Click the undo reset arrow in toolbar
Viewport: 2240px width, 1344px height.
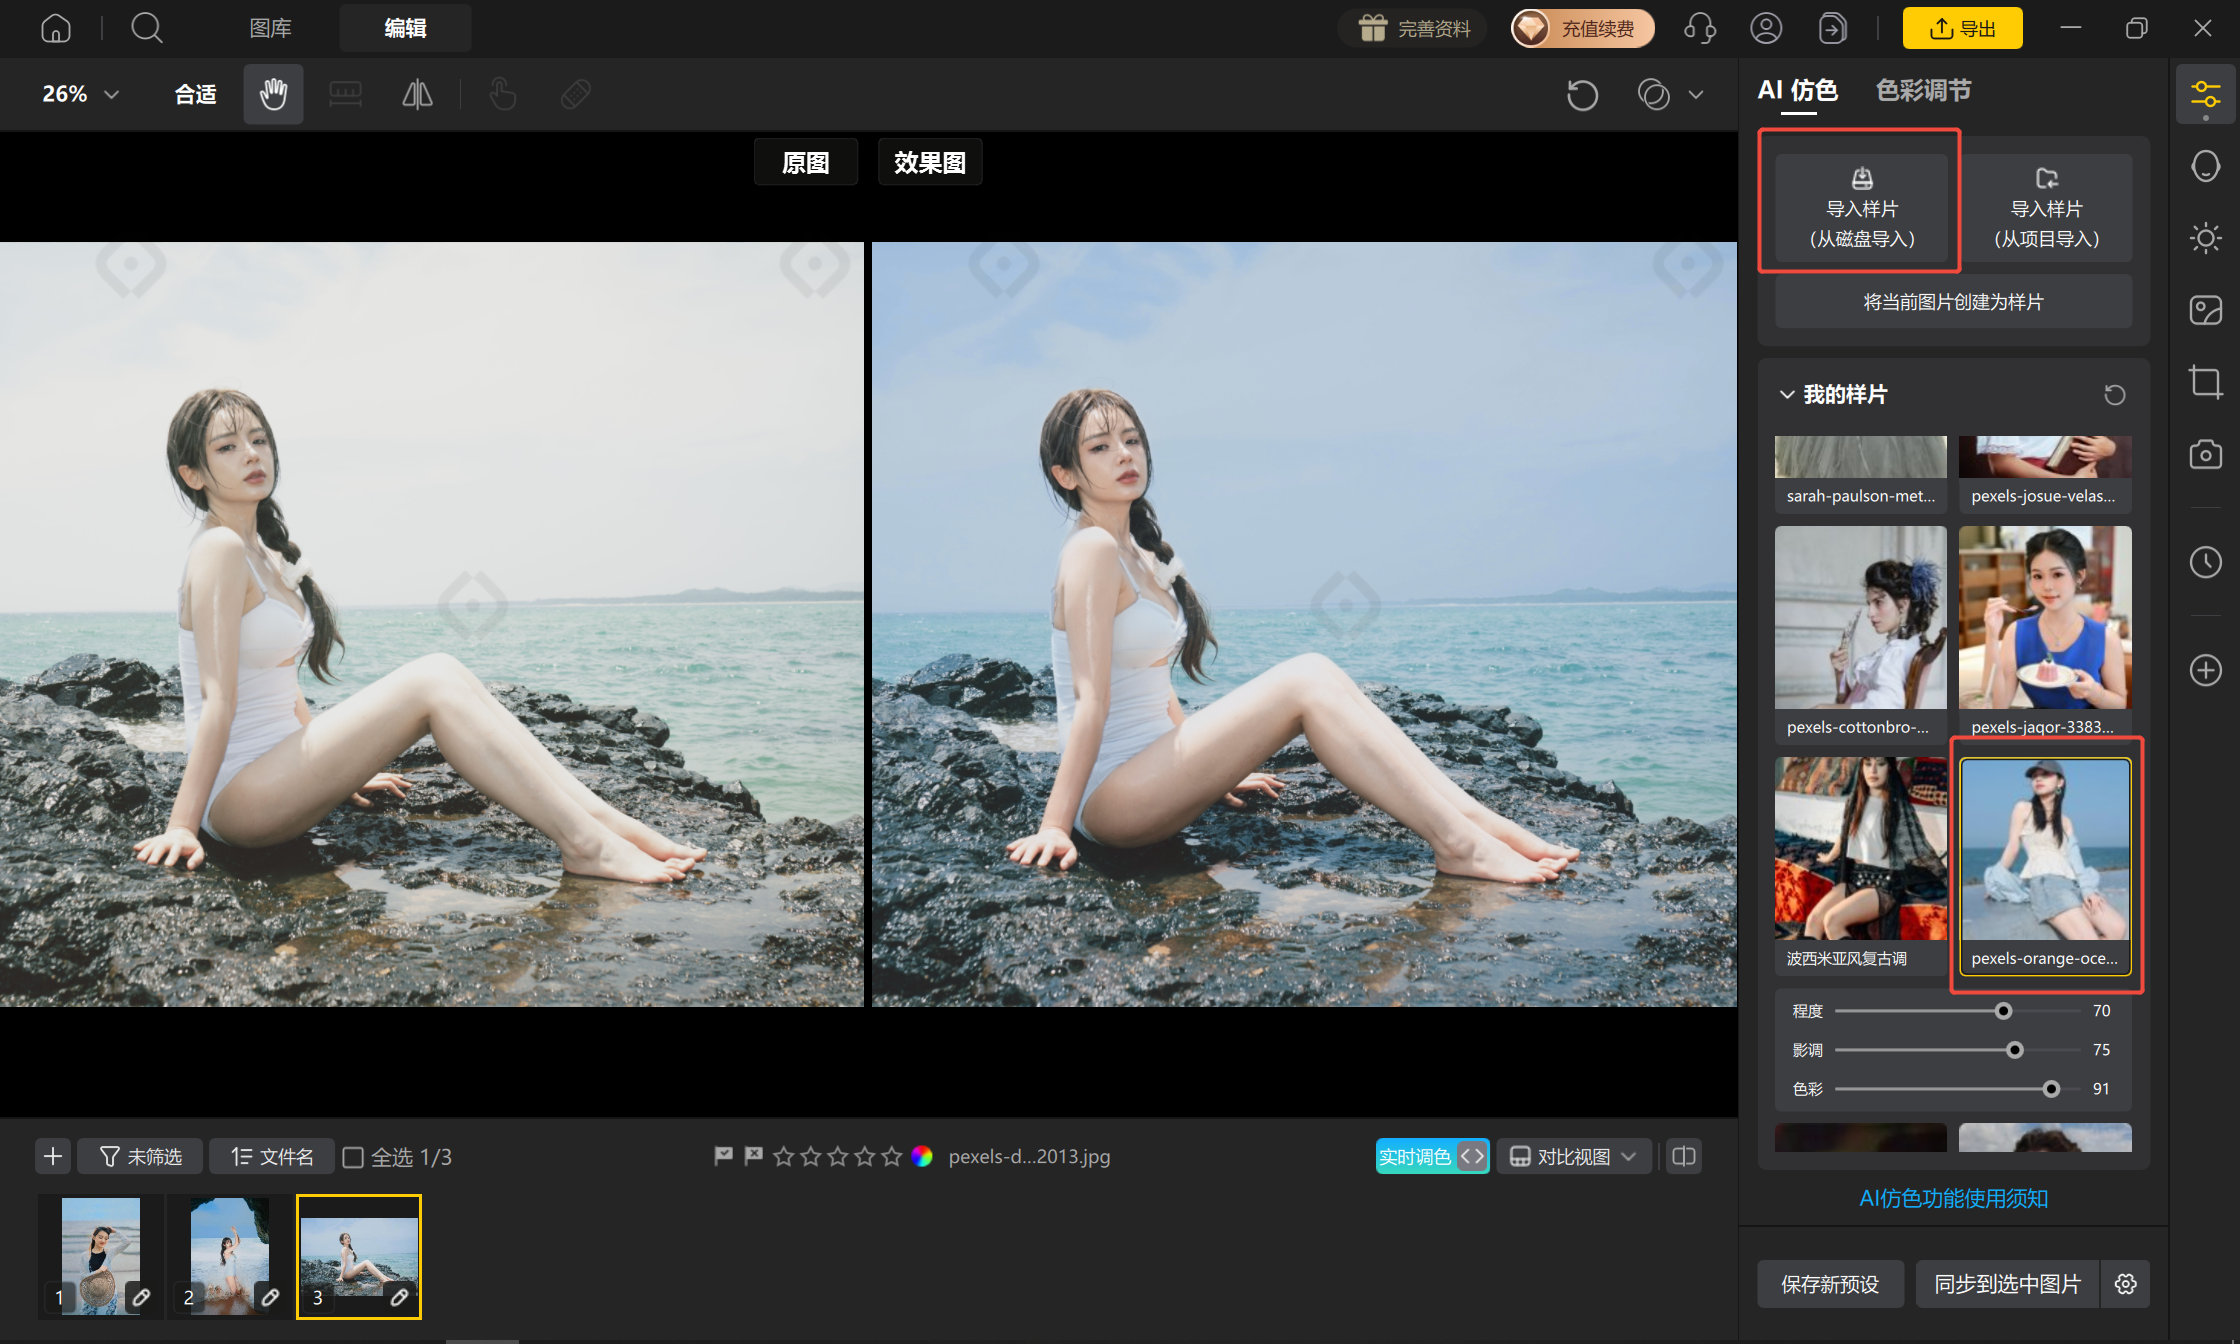pos(1582,95)
